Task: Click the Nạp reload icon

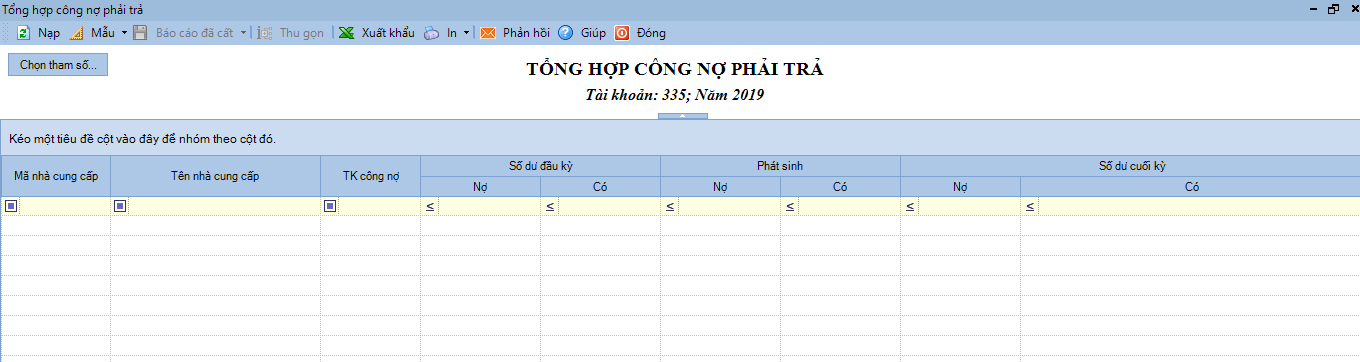Action: click(23, 33)
